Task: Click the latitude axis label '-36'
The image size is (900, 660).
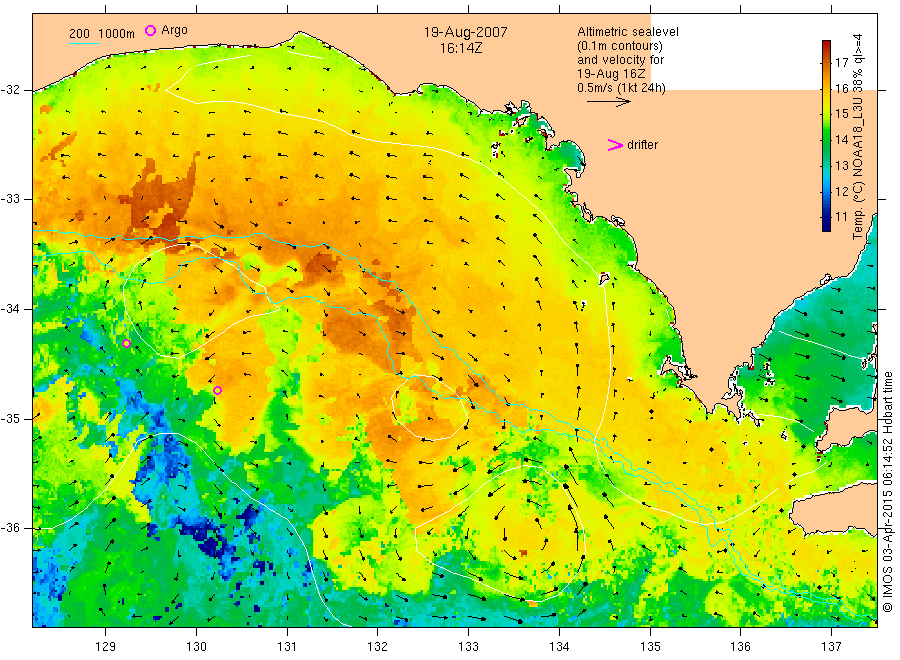Action: [10, 528]
